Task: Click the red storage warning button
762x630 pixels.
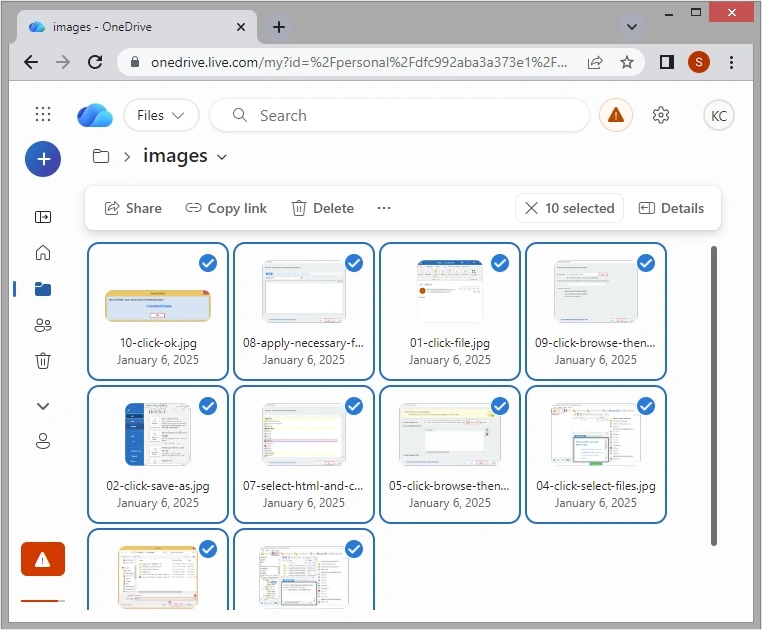Action: (x=43, y=559)
